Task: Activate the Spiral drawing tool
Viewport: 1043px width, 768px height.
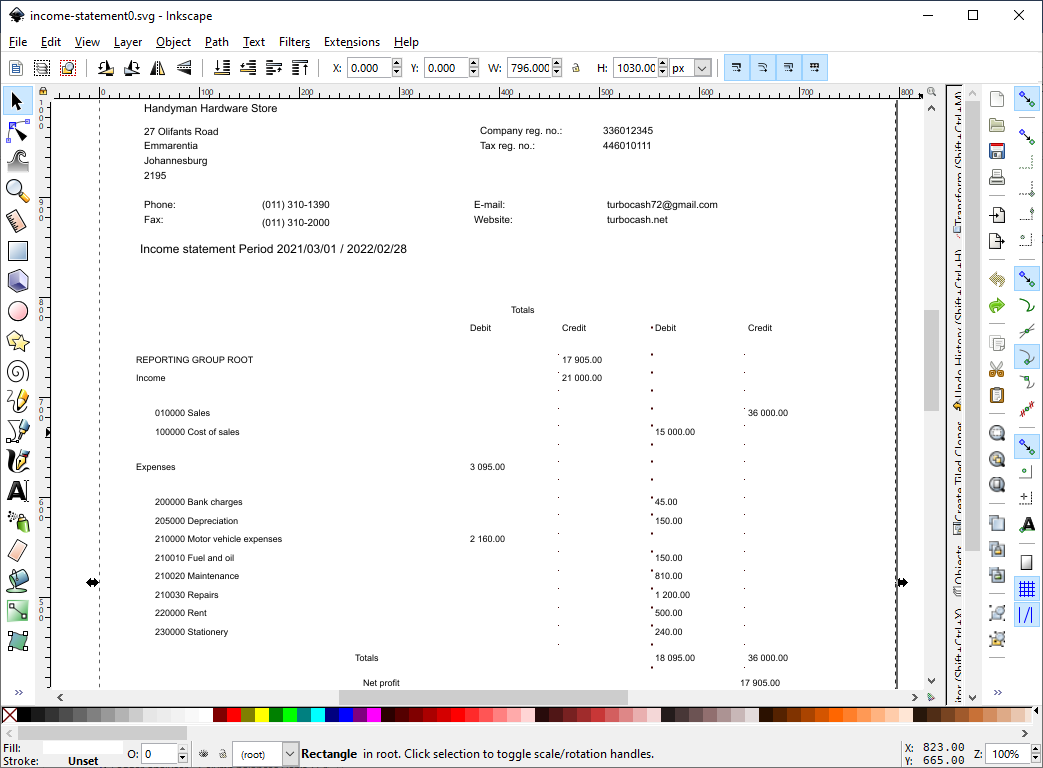Action: (x=18, y=372)
